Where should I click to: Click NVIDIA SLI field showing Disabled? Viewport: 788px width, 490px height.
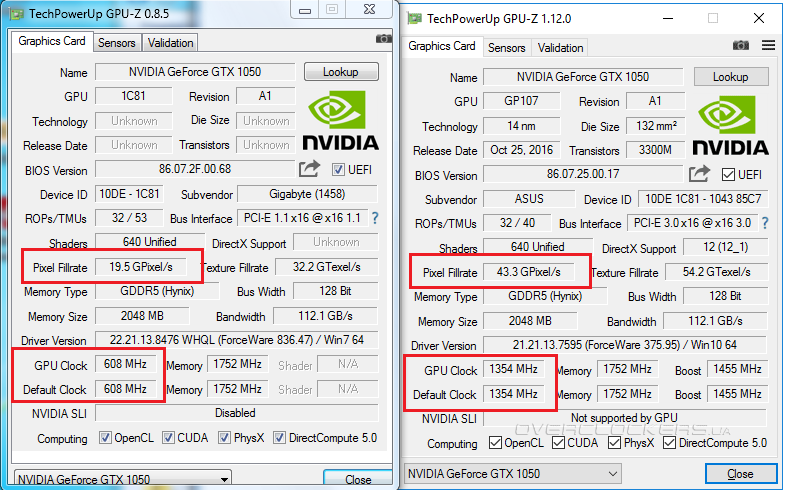point(237,413)
